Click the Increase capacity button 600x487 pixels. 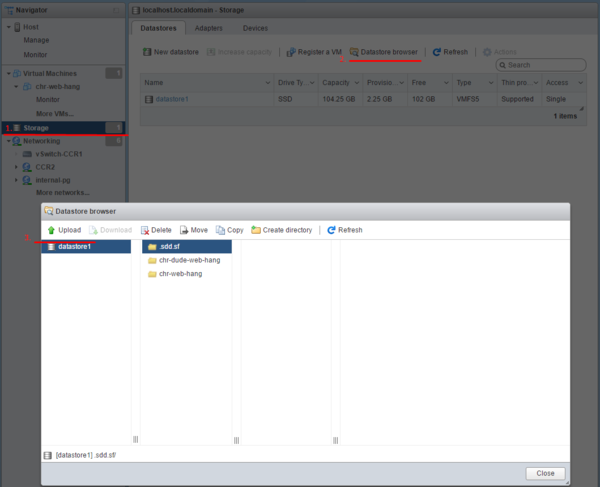pyautogui.click(x=240, y=52)
